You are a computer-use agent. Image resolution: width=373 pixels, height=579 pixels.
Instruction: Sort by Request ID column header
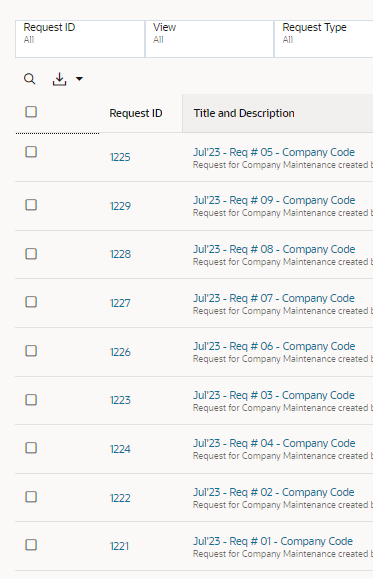136,113
